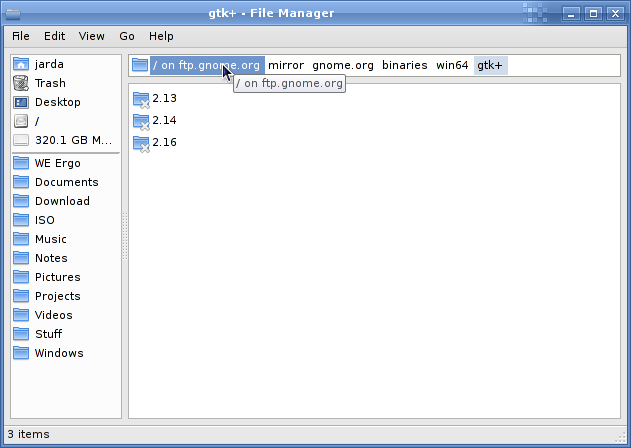Click the Desktop icon in sidebar
Image resolution: width=631 pixels, height=448 pixels.
coord(21,102)
